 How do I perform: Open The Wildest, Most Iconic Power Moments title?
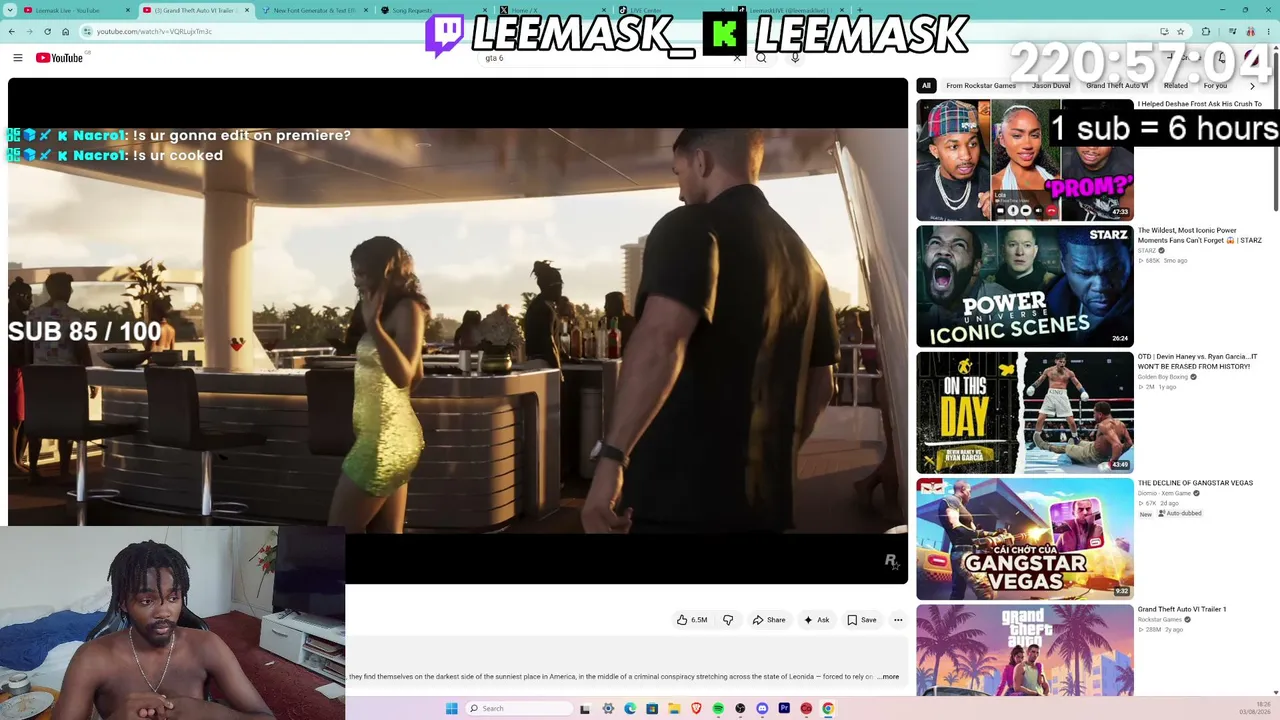1200,235
